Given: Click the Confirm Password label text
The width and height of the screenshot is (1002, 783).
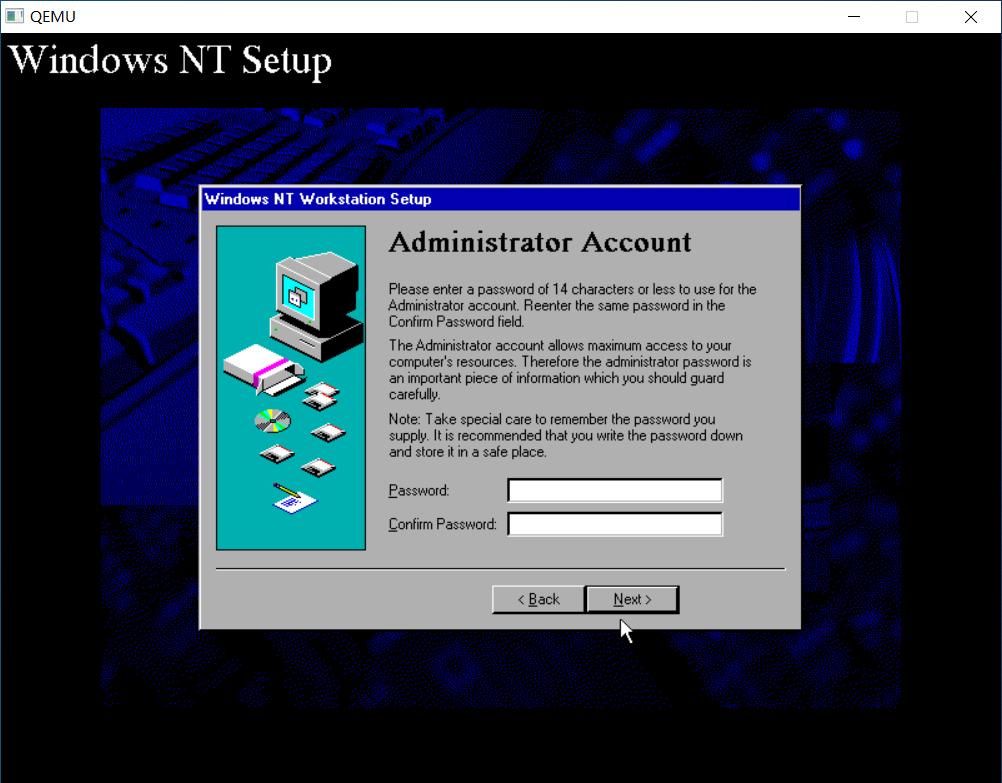Looking at the screenshot, I should (440, 524).
